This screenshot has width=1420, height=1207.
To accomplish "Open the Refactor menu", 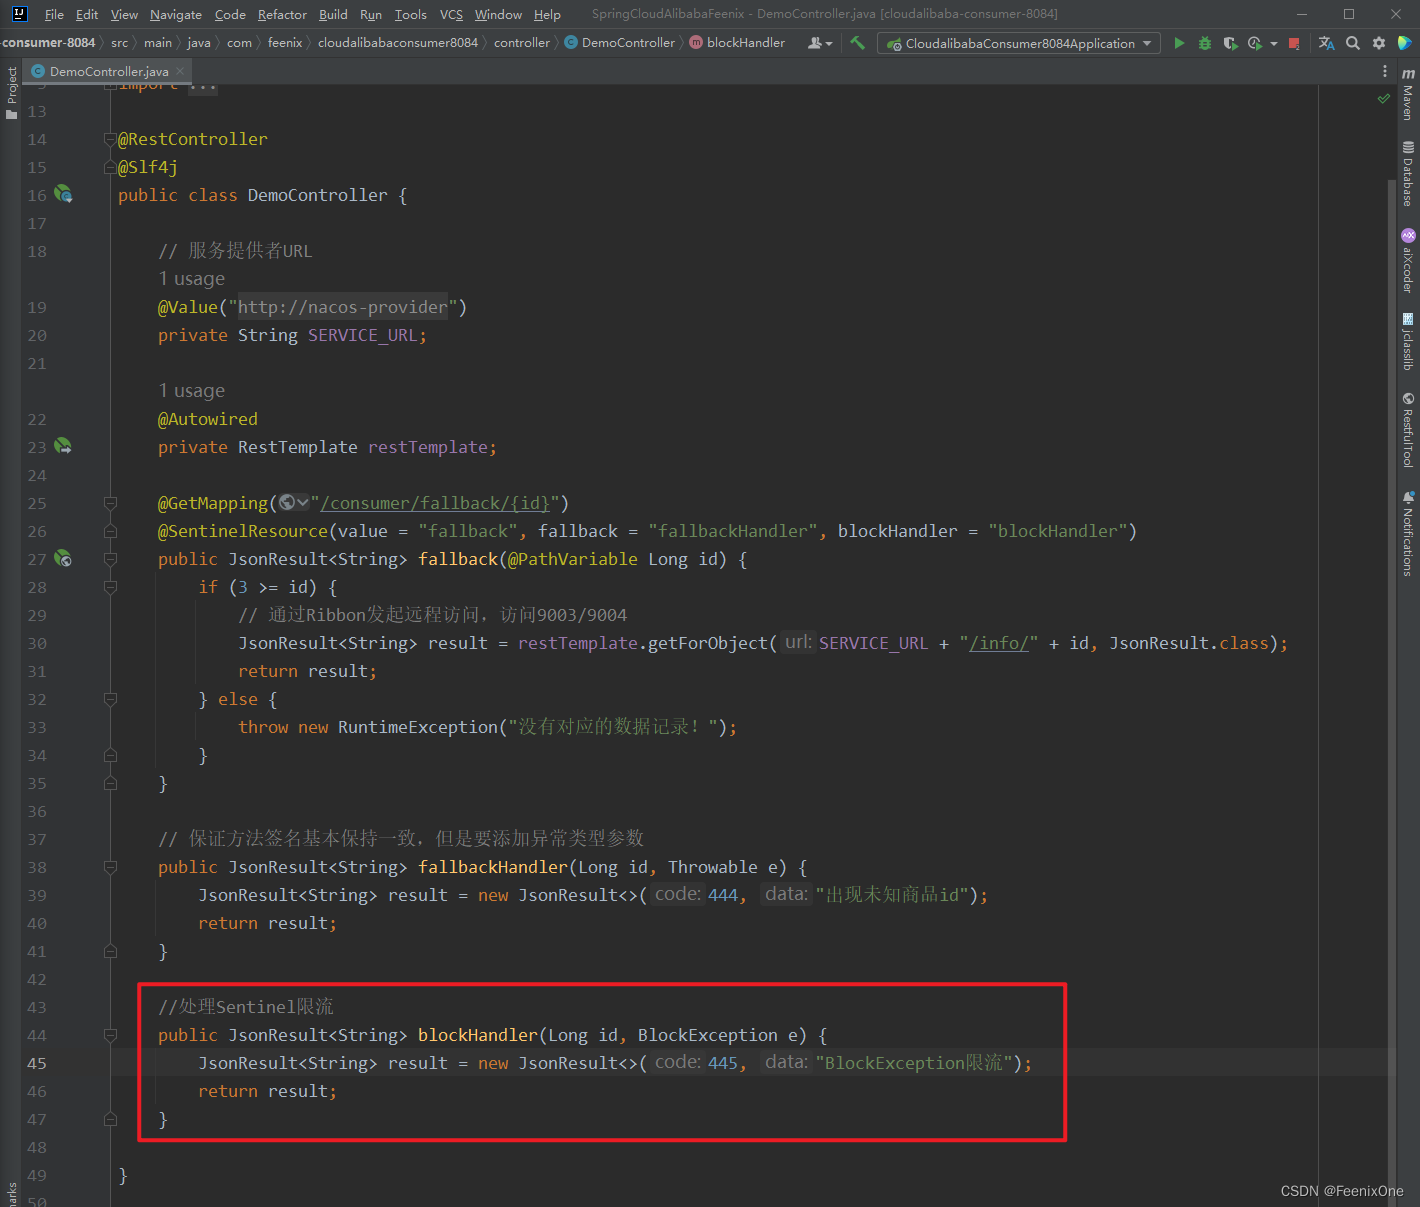I will 282,14.
